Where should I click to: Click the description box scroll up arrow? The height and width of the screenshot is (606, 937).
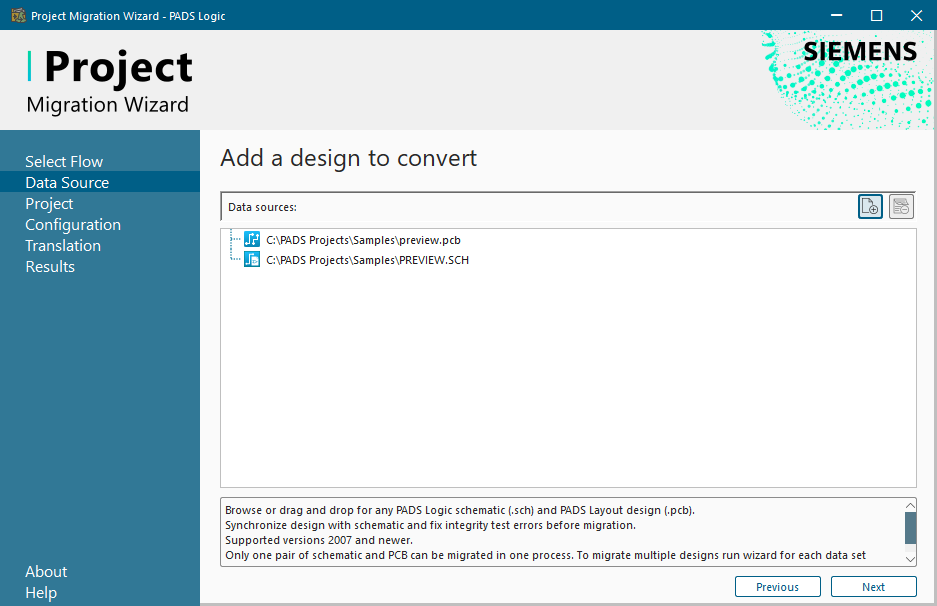coord(910,506)
